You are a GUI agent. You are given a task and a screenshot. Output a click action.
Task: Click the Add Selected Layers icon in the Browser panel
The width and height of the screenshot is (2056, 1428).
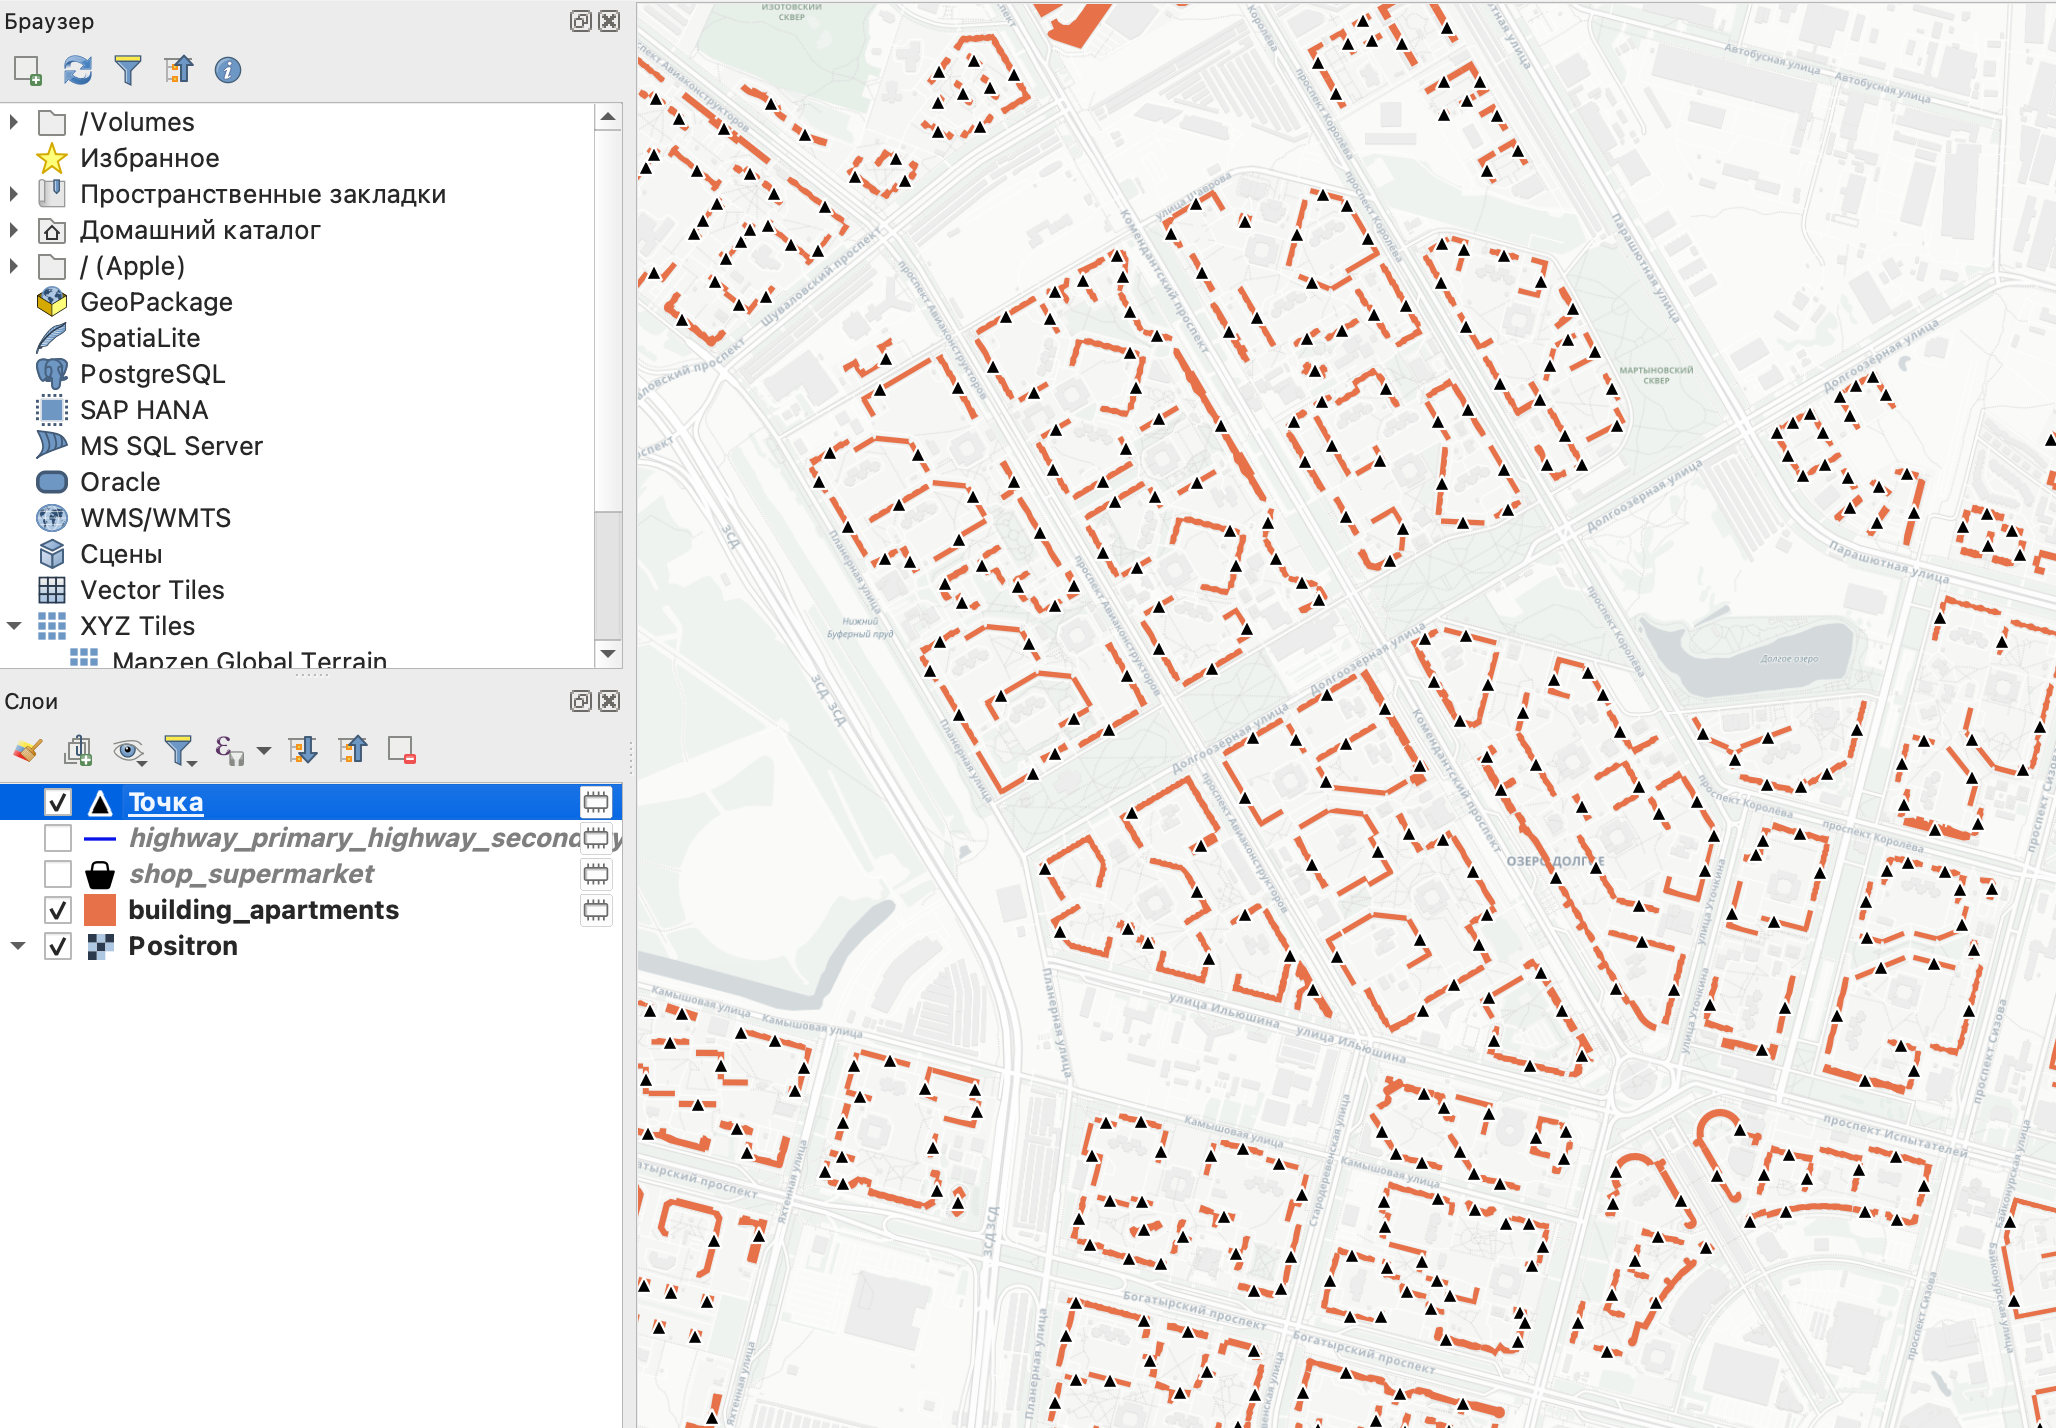[x=27, y=70]
